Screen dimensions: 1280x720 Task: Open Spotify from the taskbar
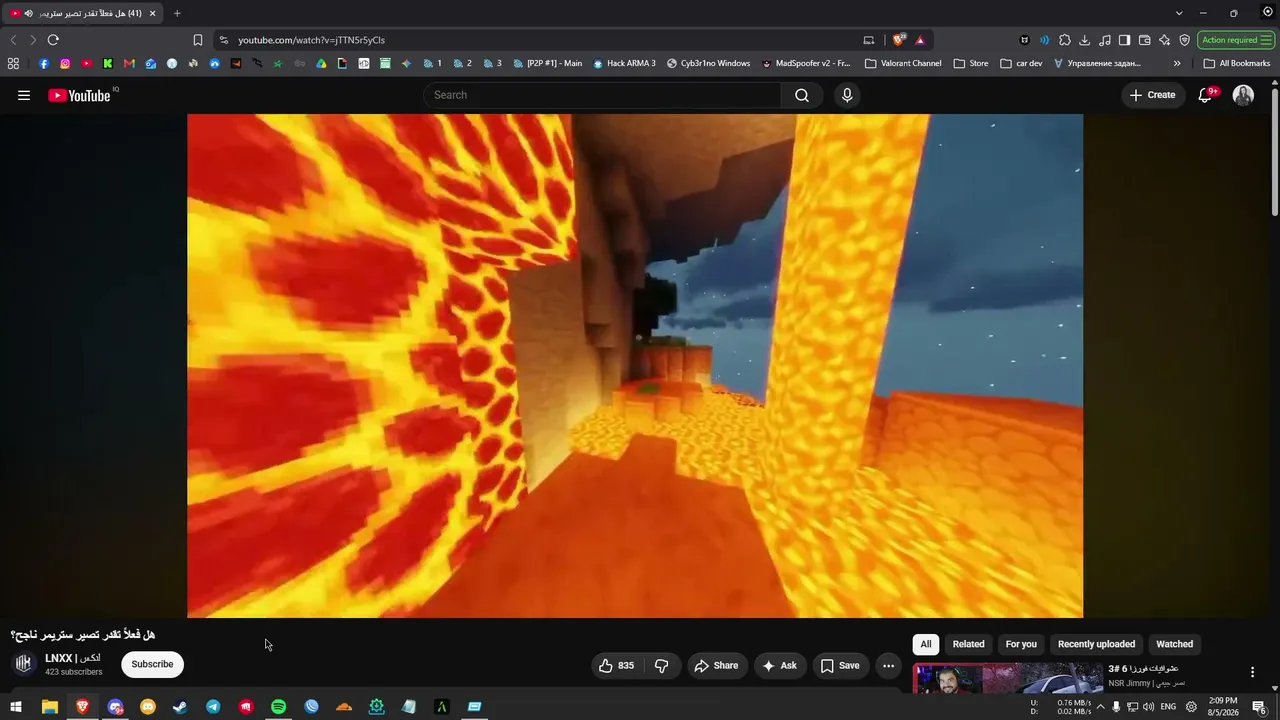pyautogui.click(x=279, y=707)
